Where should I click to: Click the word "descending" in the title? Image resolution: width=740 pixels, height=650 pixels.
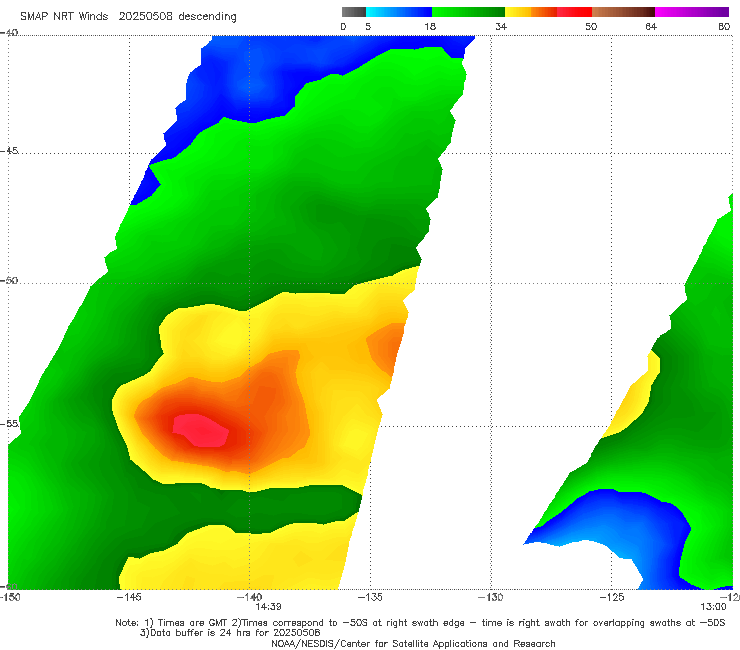(208, 17)
